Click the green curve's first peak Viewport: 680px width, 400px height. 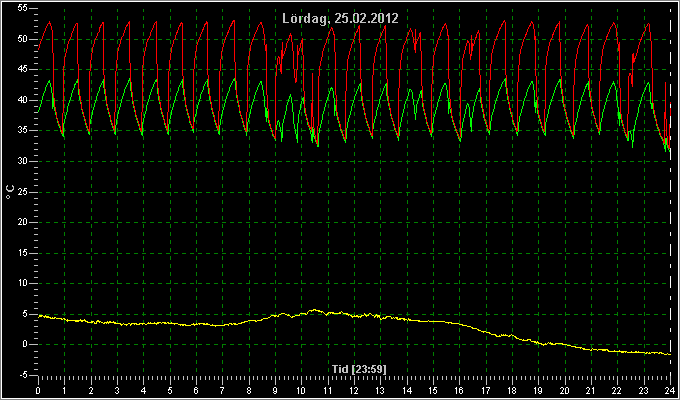coord(50,81)
